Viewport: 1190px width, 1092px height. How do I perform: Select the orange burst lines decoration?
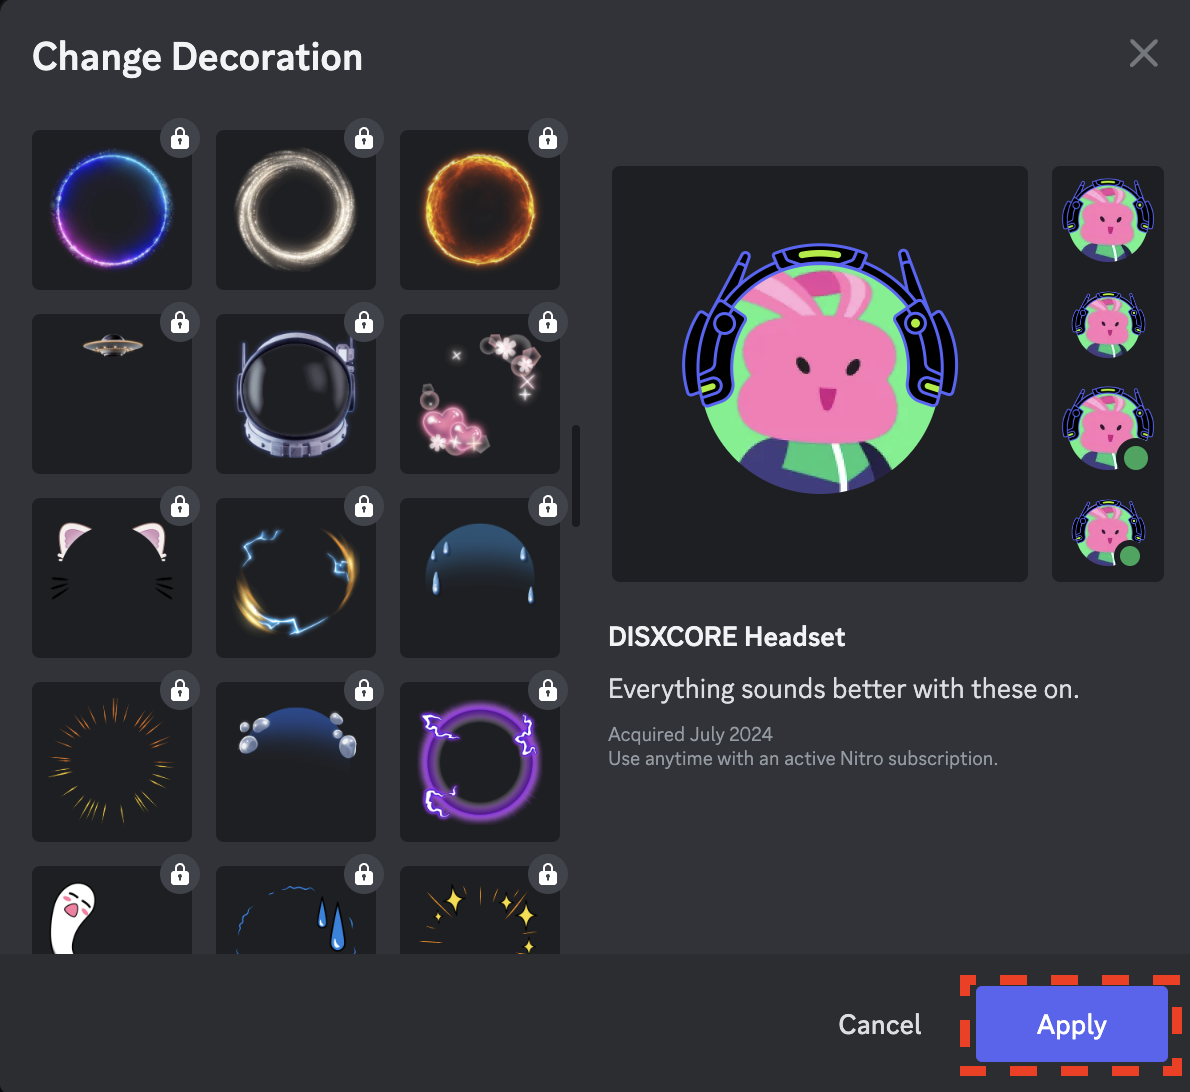click(x=112, y=762)
